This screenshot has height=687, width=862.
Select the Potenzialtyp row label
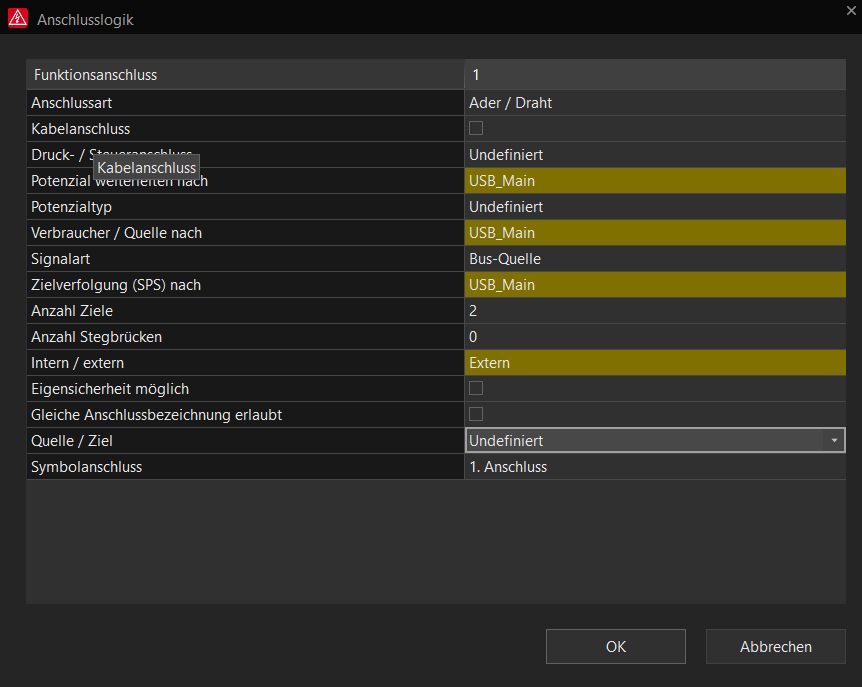coord(245,207)
